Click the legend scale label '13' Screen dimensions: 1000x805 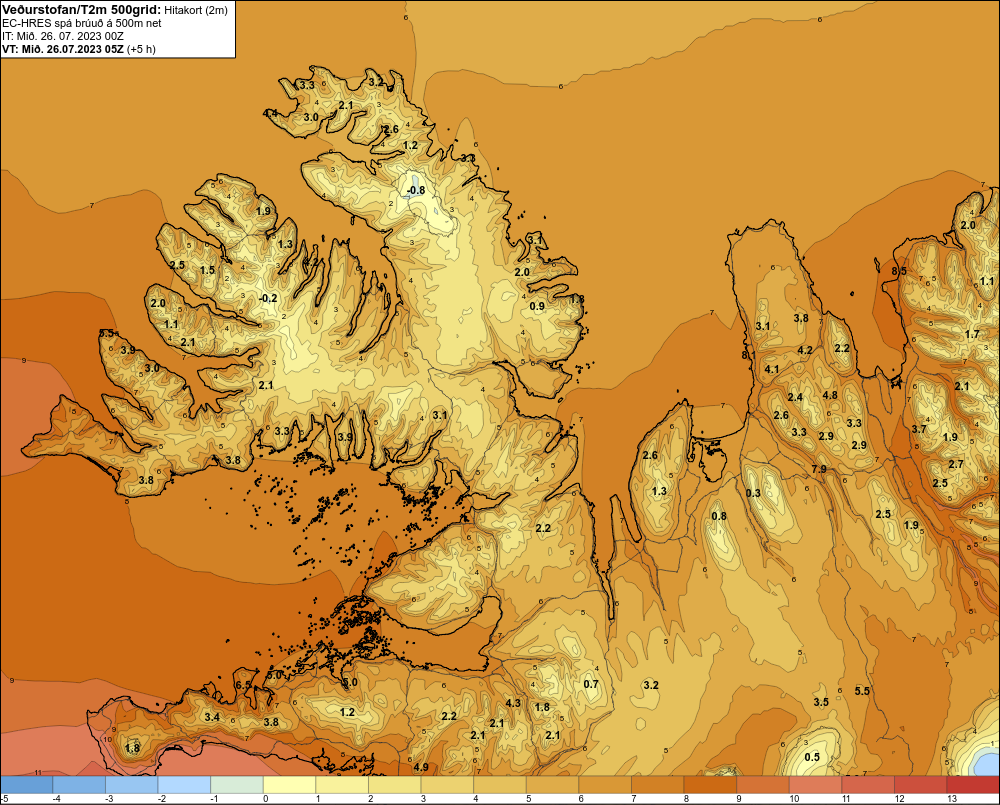(952, 799)
